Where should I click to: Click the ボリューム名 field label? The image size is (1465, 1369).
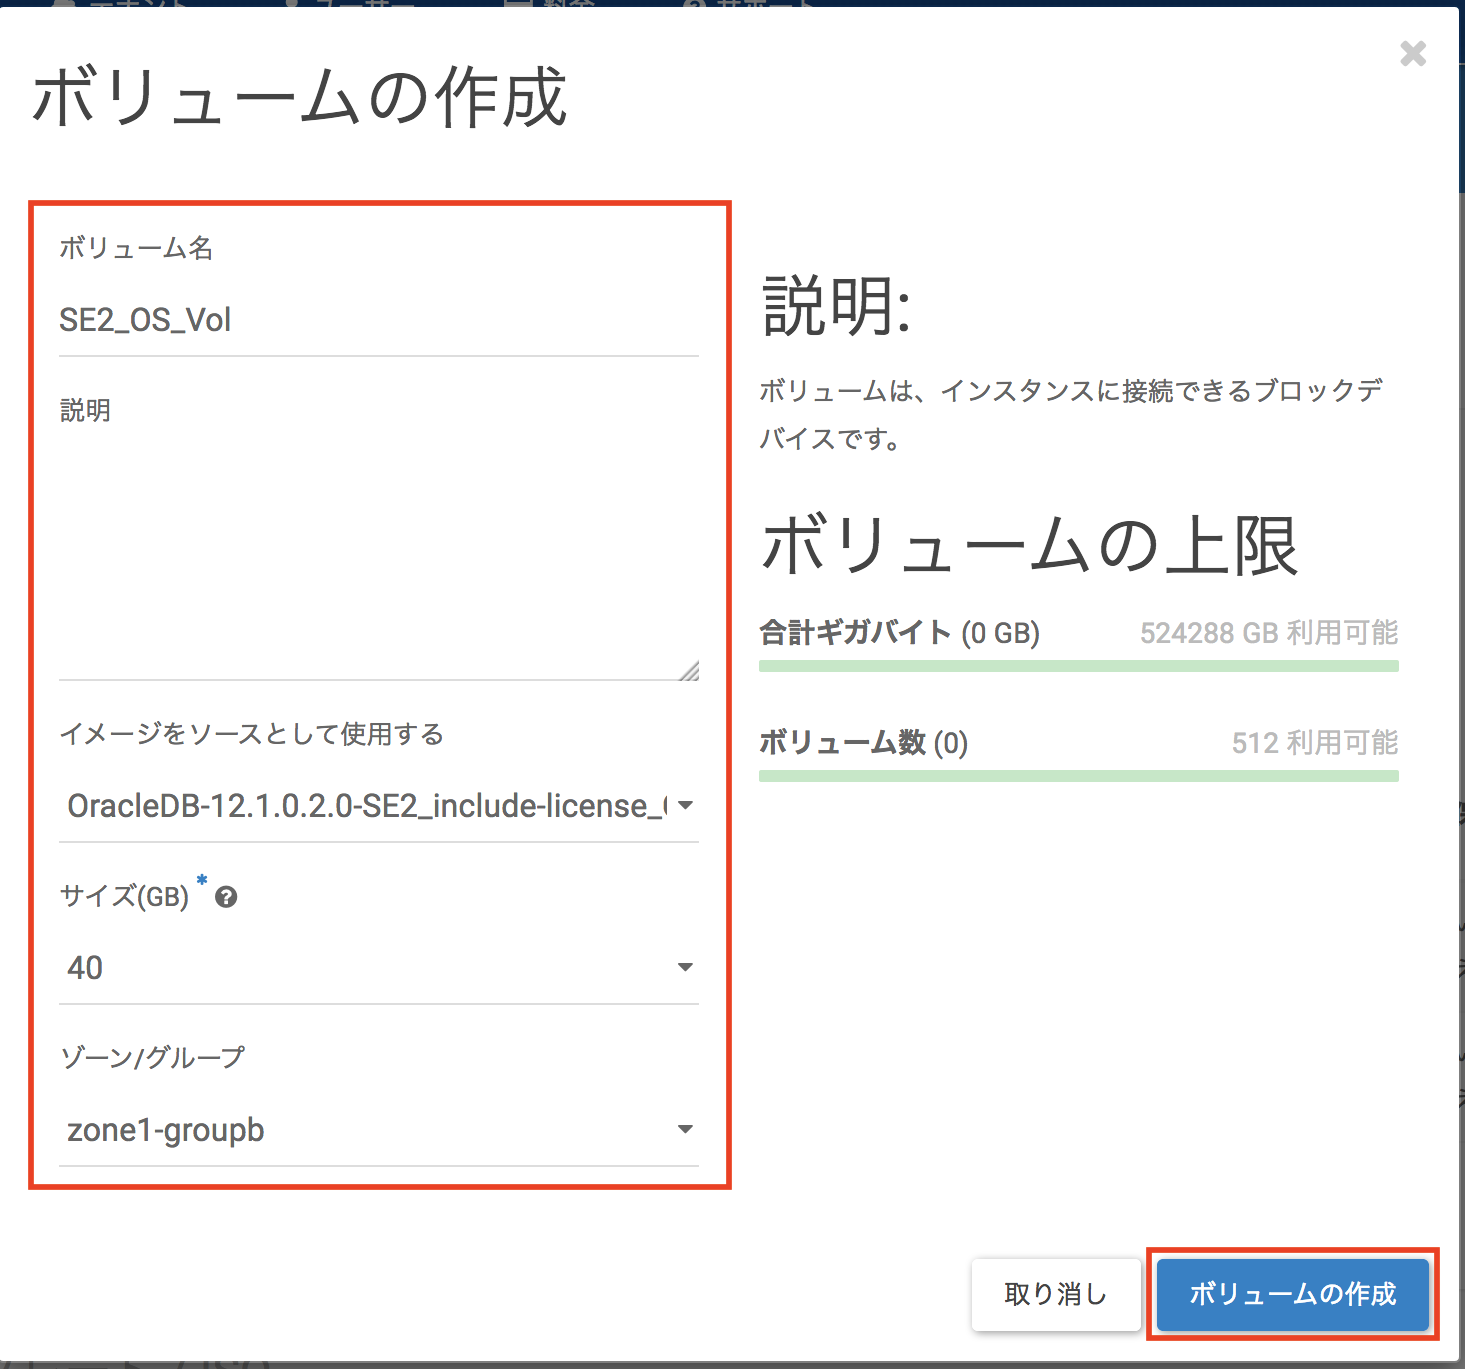(136, 248)
